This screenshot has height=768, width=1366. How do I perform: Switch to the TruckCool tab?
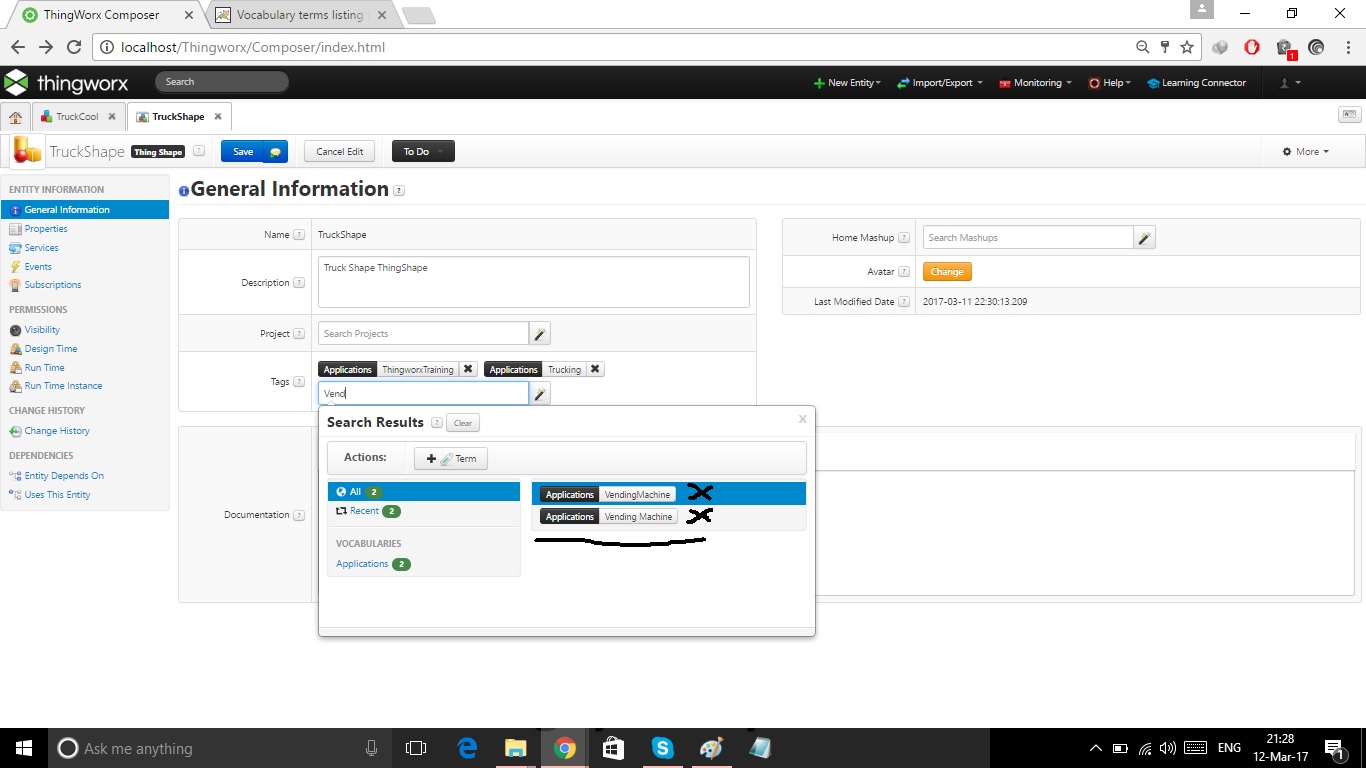pyautogui.click(x=78, y=117)
